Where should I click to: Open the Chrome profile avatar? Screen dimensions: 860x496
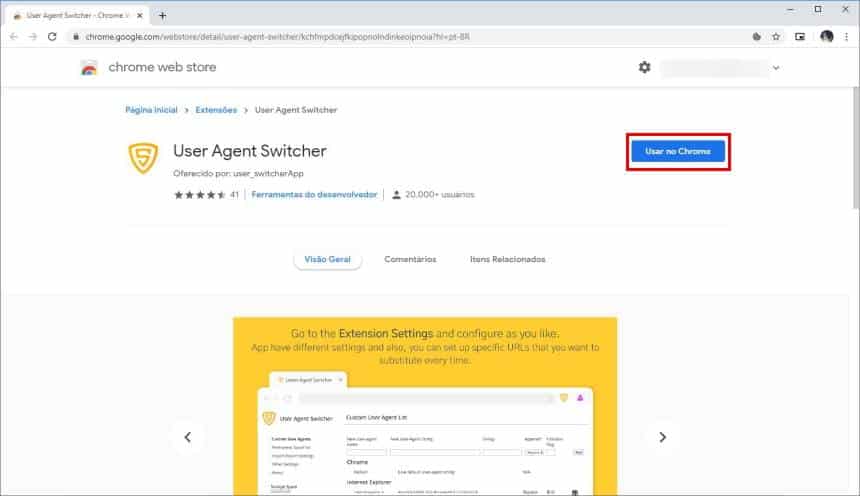click(x=827, y=37)
